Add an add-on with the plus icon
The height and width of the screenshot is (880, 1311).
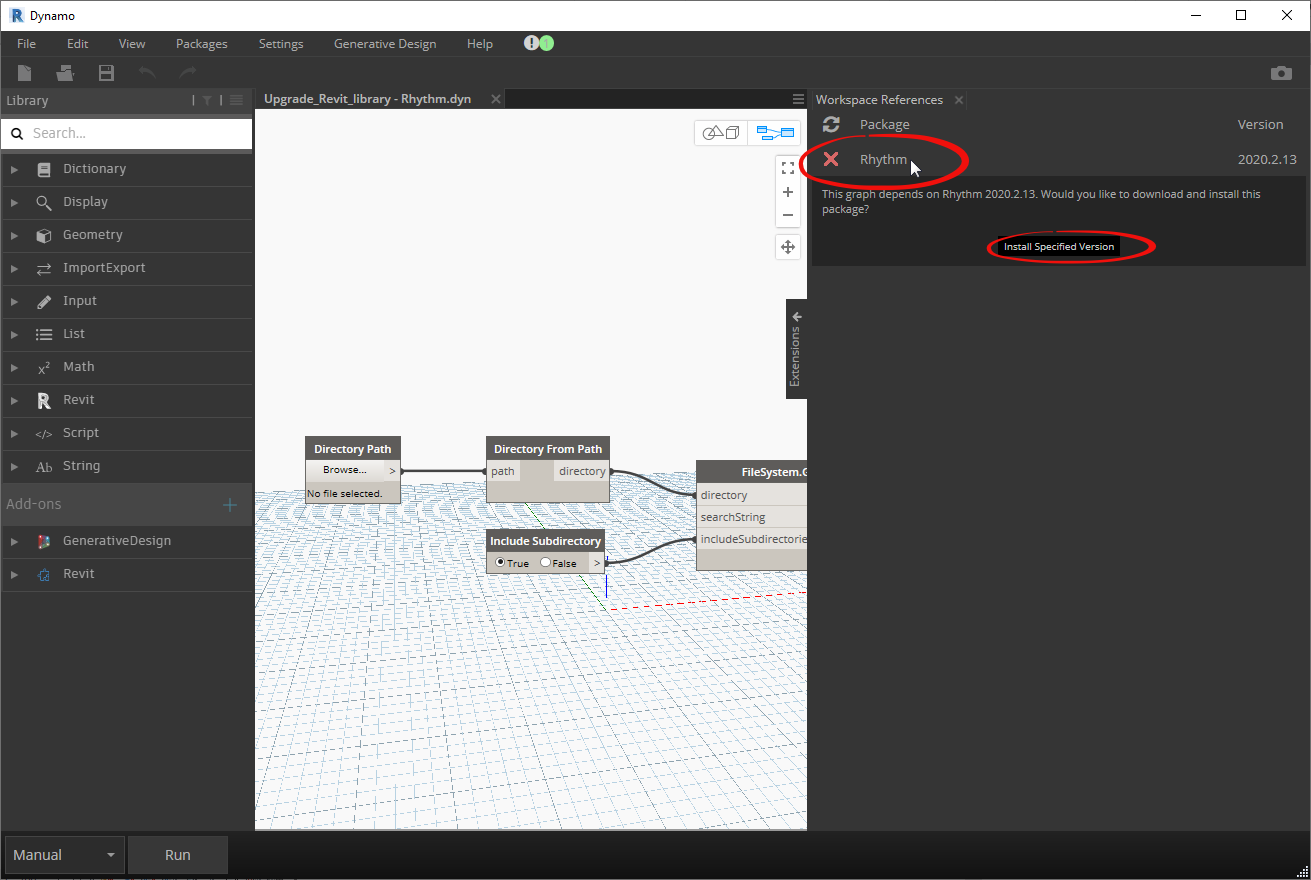[229, 505]
